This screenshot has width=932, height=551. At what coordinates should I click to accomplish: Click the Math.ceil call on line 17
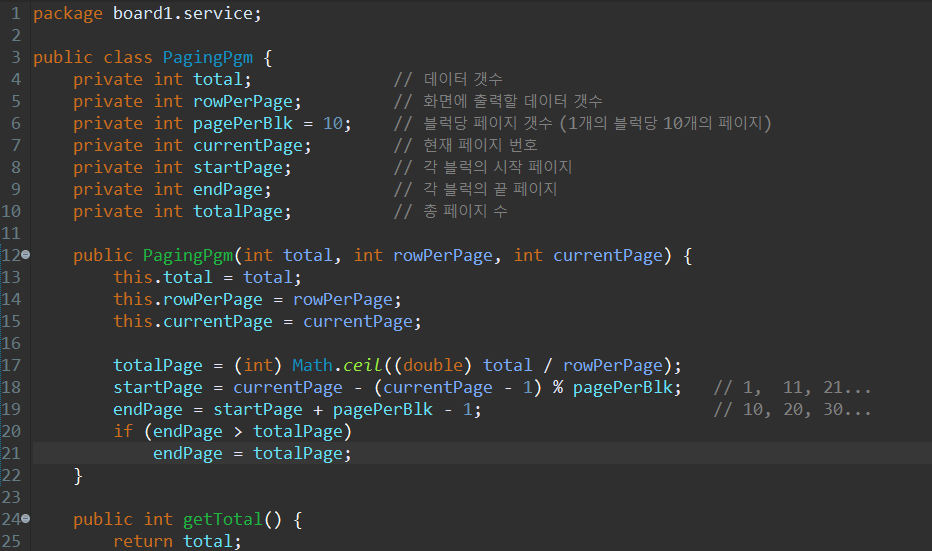click(336, 365)
